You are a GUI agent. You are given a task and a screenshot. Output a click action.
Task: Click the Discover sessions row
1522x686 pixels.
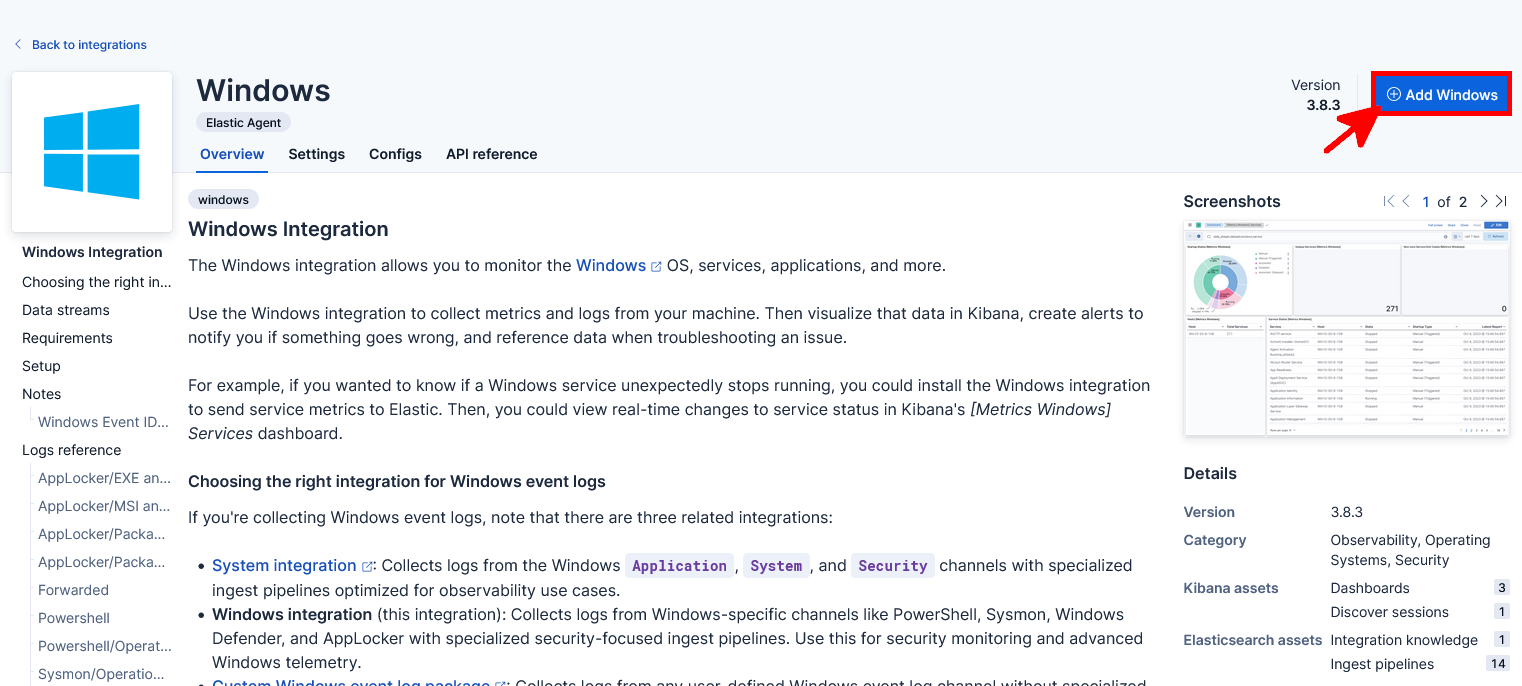point(1420,612)
